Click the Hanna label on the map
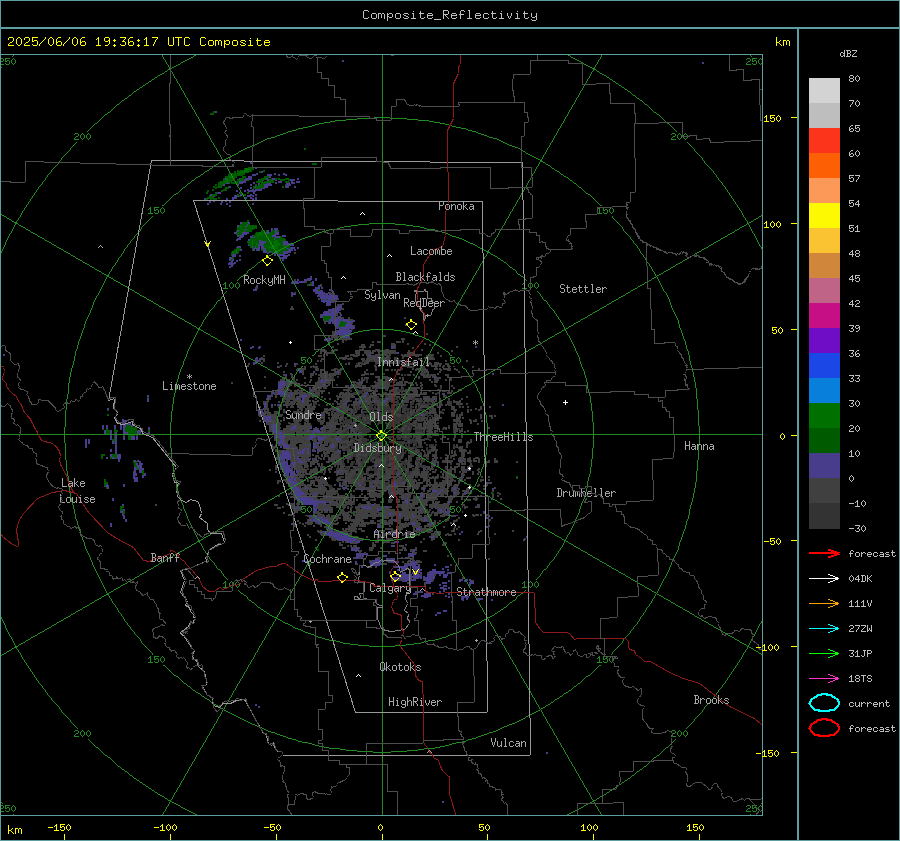This screenshot has height=841, width=900. (x=699, y=445)
